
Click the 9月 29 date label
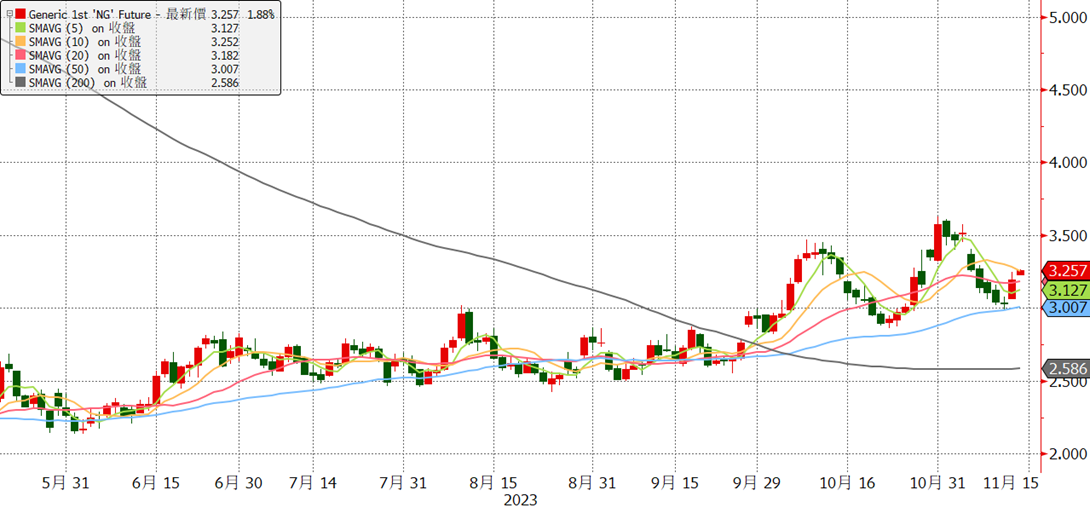click(757, 483)
